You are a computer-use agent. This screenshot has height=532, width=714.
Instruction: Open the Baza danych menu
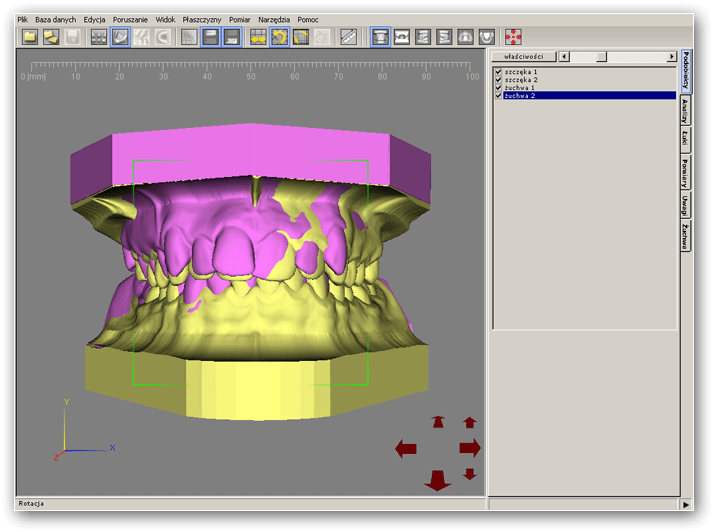click(56, 20)
